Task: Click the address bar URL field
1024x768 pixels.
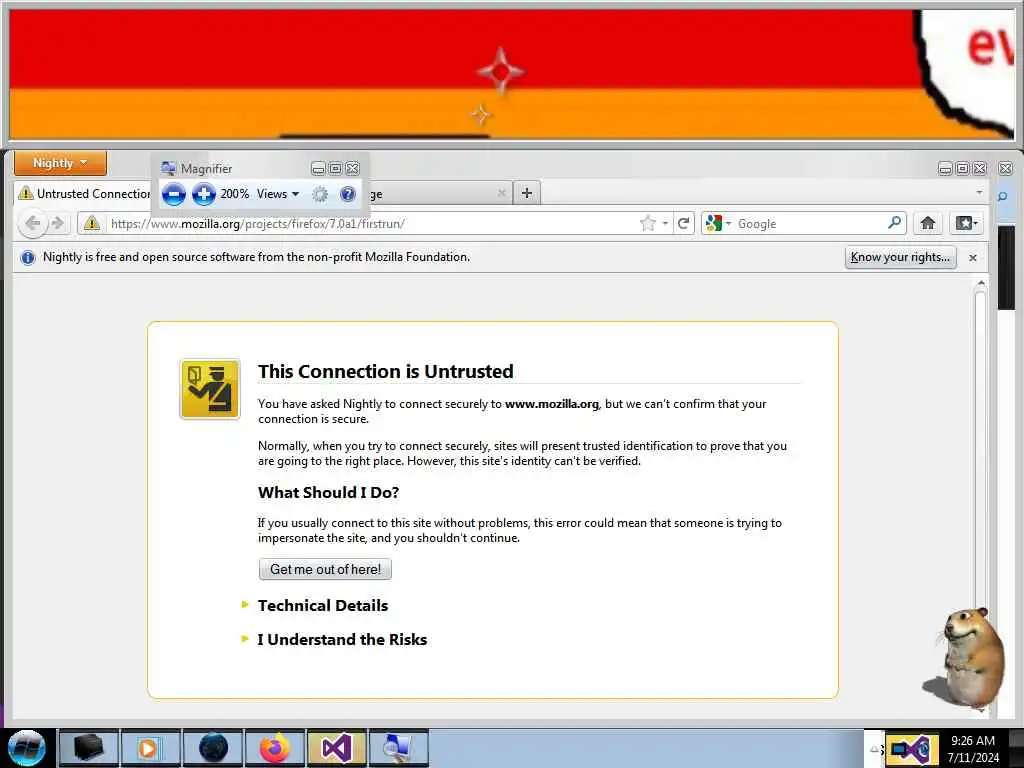Action: pyautogui.click(x=372, y=223)
